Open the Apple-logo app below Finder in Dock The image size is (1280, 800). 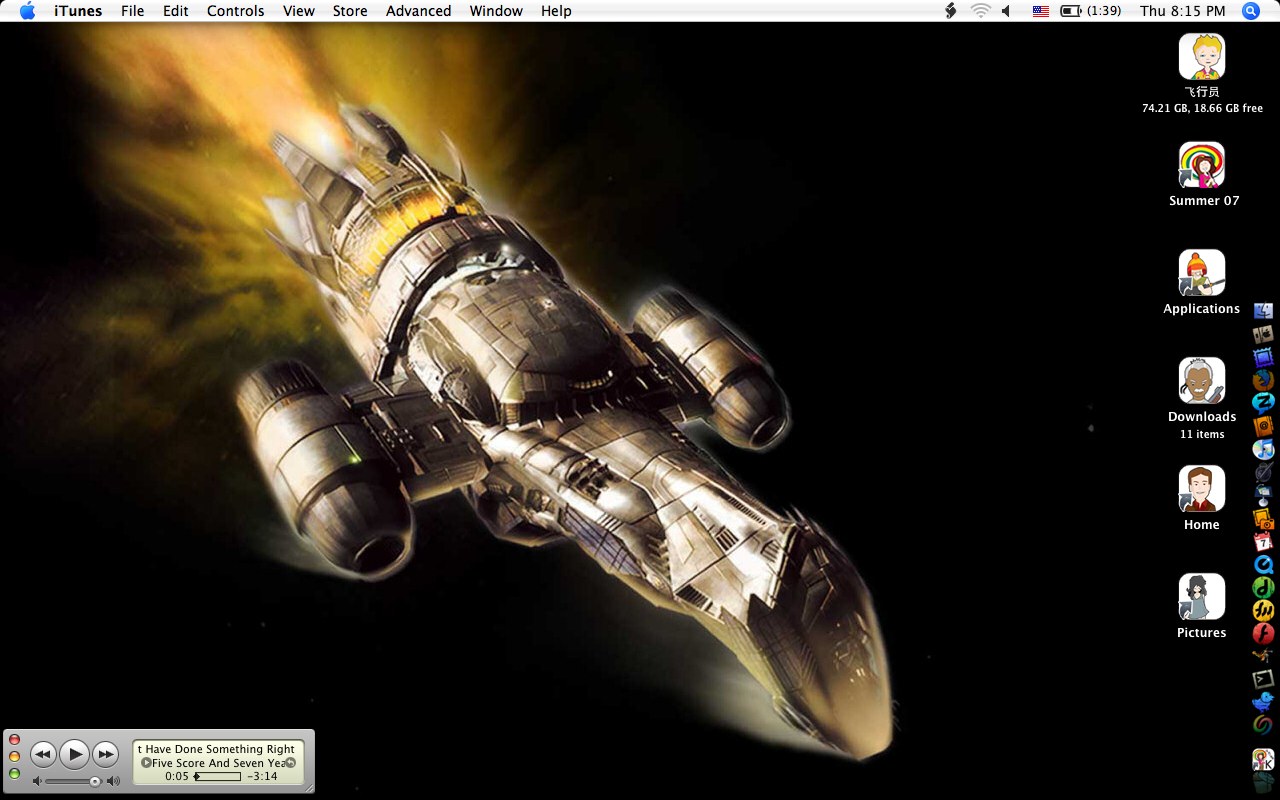pos(1263,334)
